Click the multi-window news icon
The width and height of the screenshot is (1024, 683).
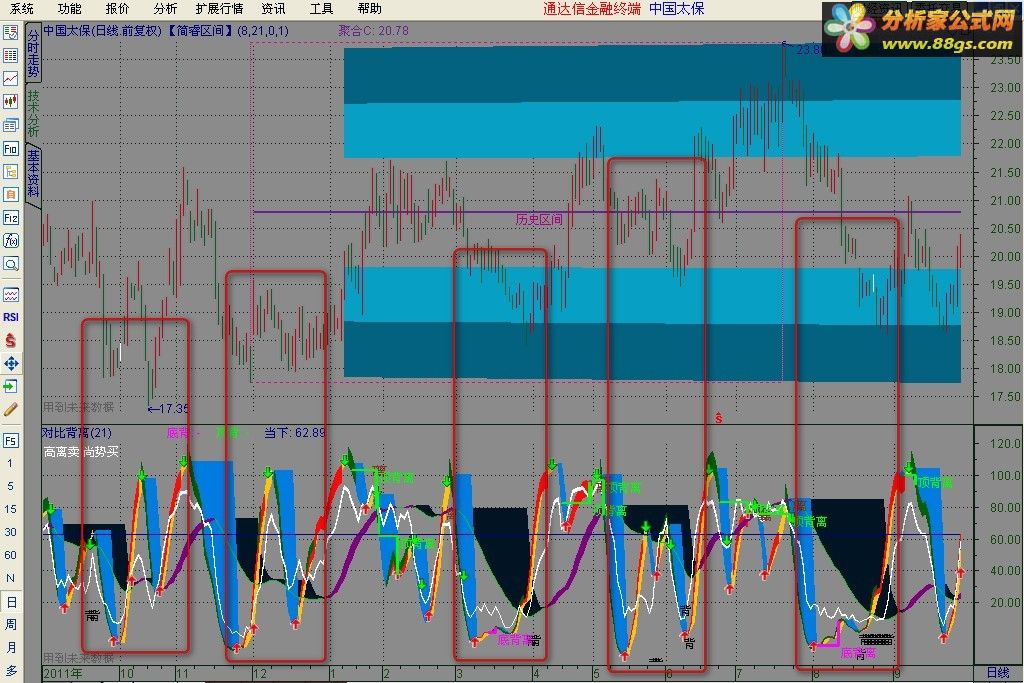10,125
